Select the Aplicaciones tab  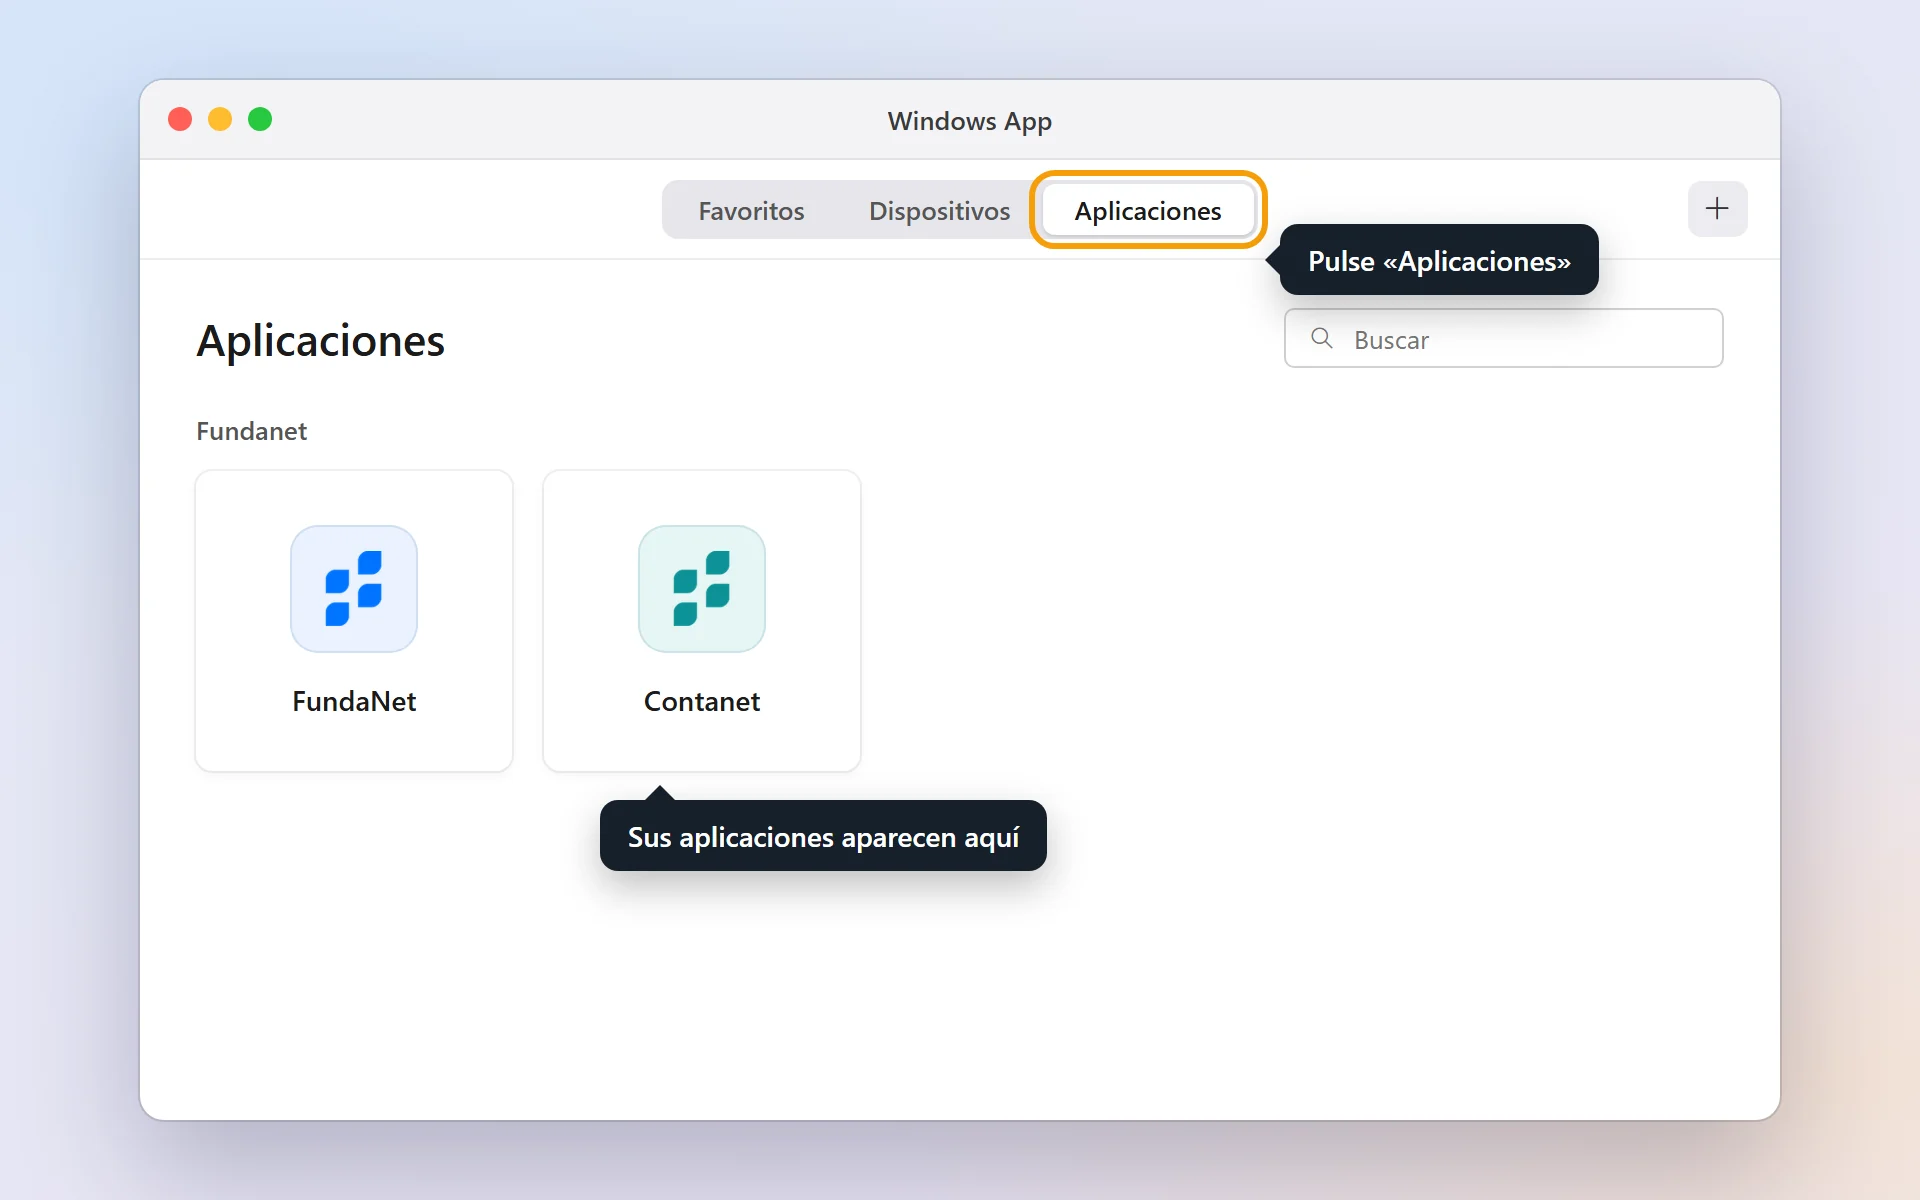point(1148,211)
